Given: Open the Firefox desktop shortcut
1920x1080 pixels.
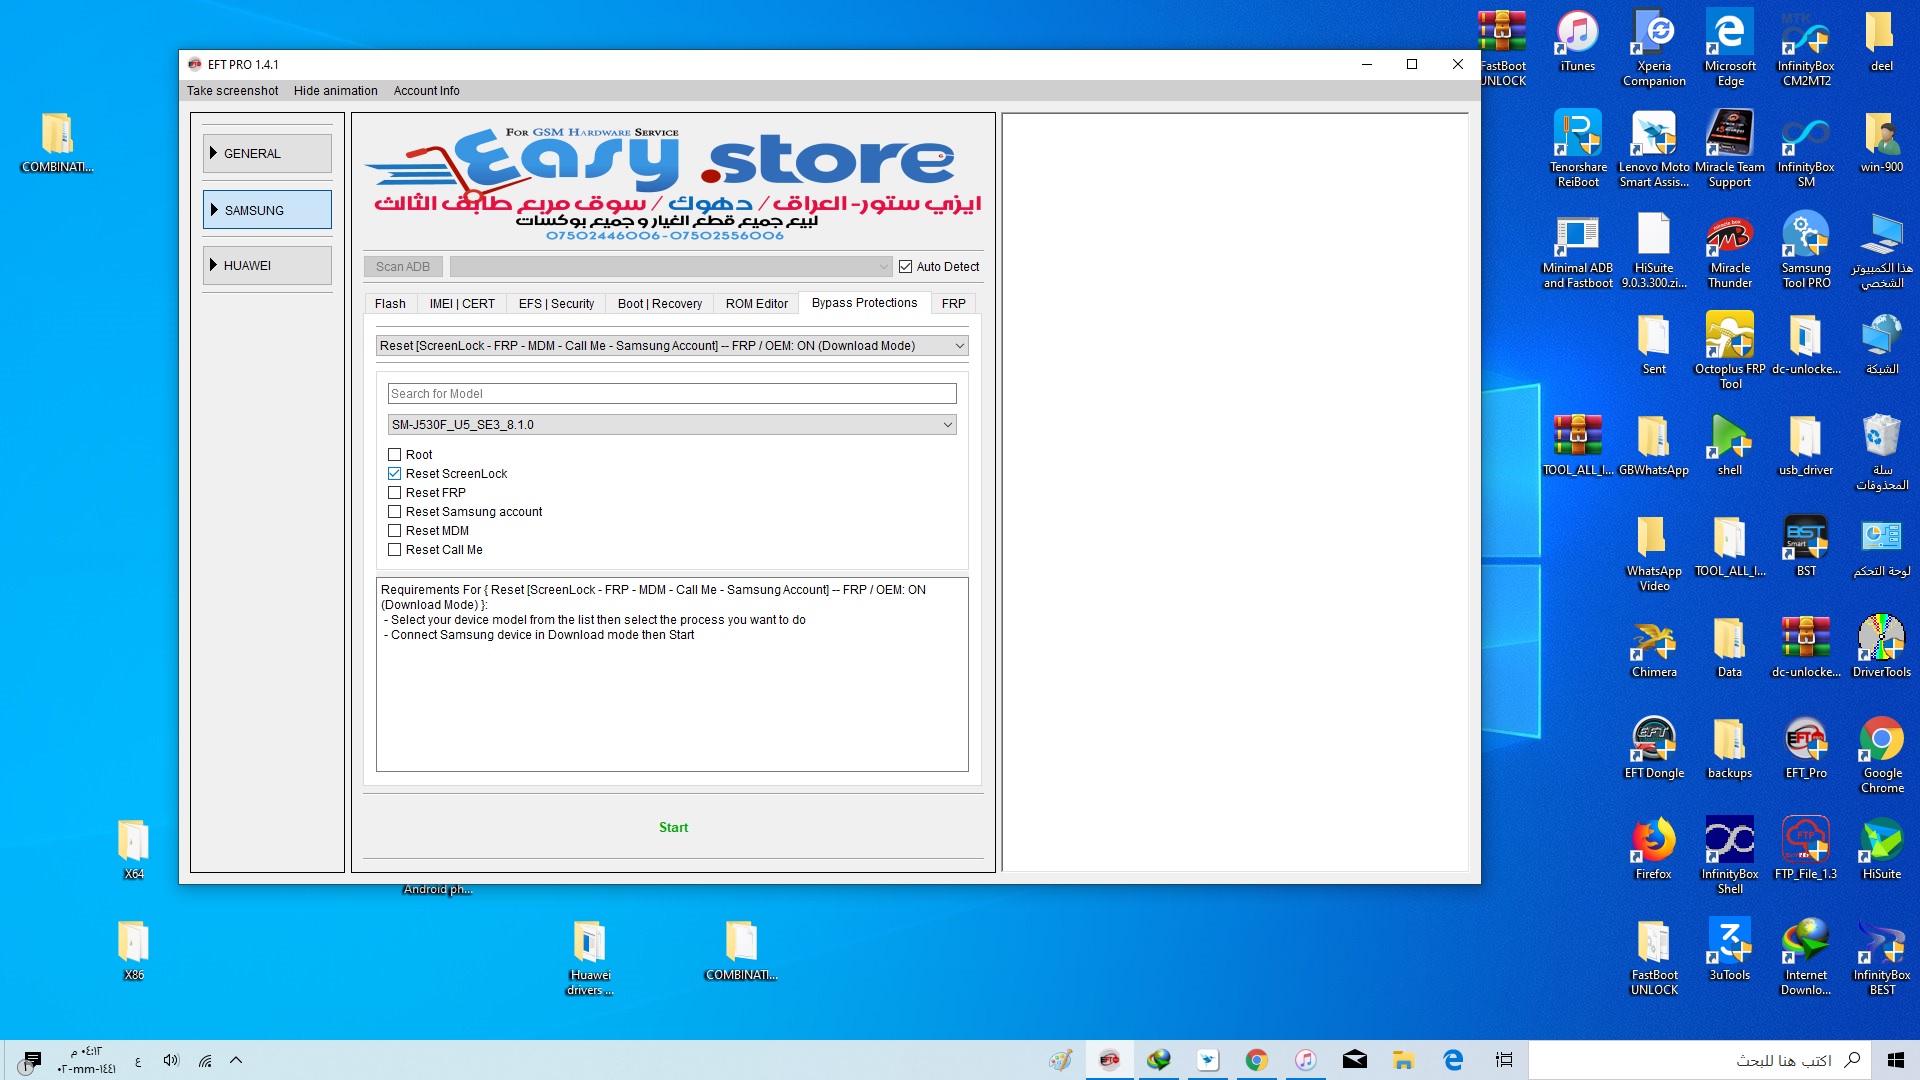Looking at the screenshot, I should (1654, 849).
